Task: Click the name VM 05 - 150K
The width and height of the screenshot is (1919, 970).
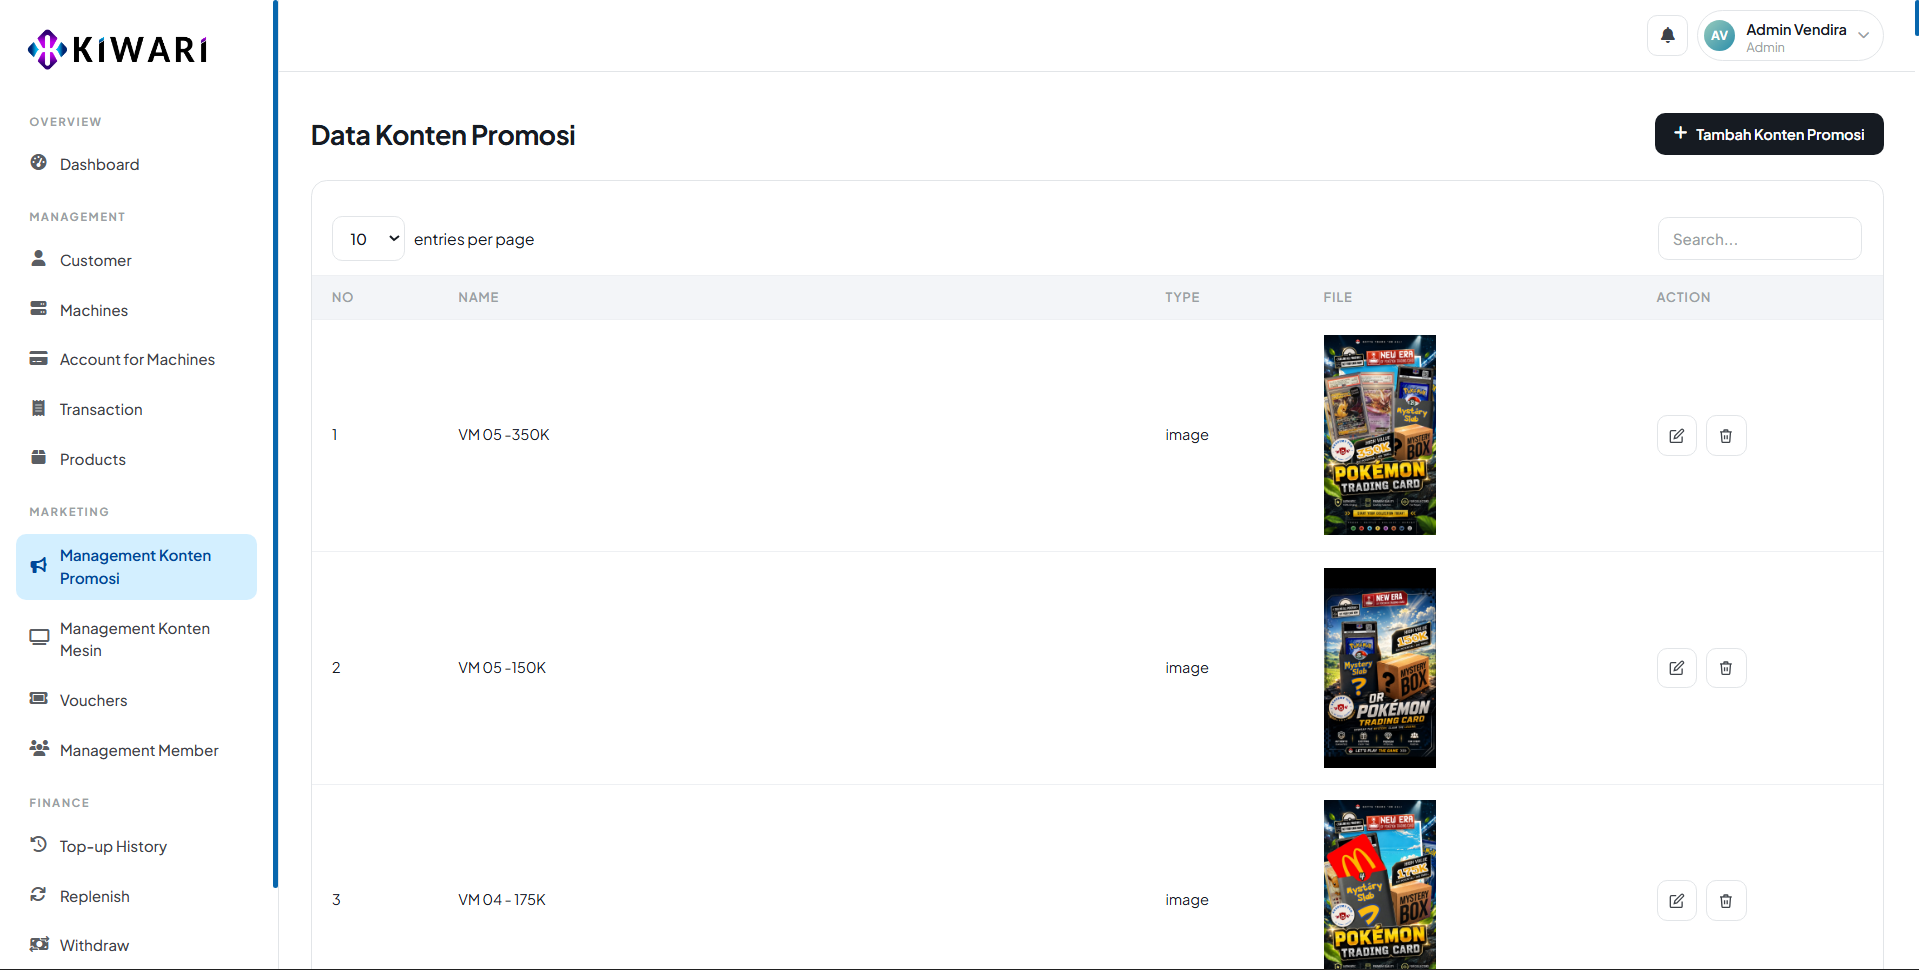Action: (502, 668)
